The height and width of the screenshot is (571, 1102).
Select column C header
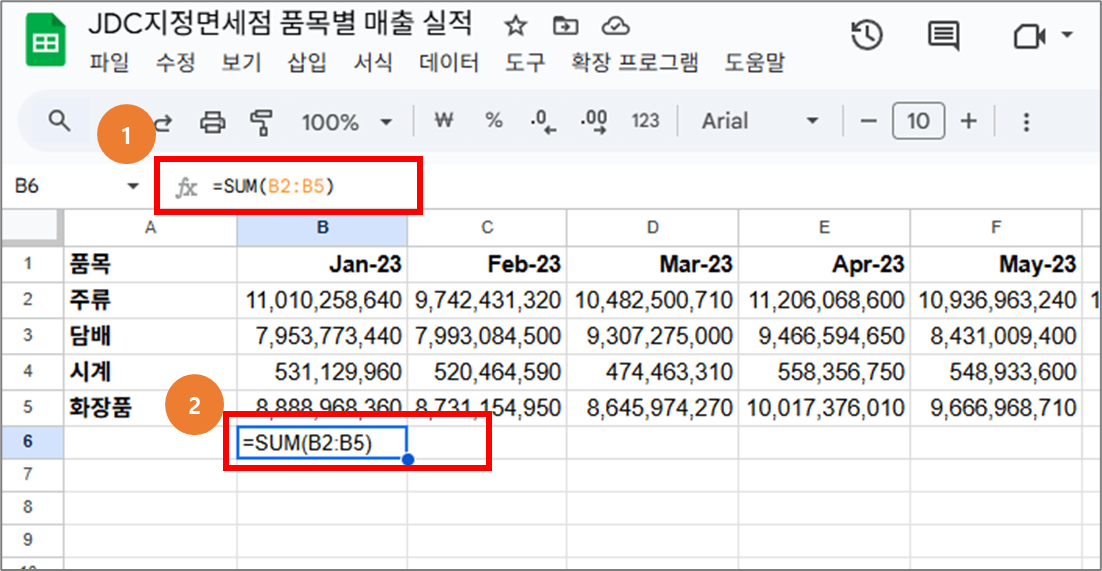point(487,227)
